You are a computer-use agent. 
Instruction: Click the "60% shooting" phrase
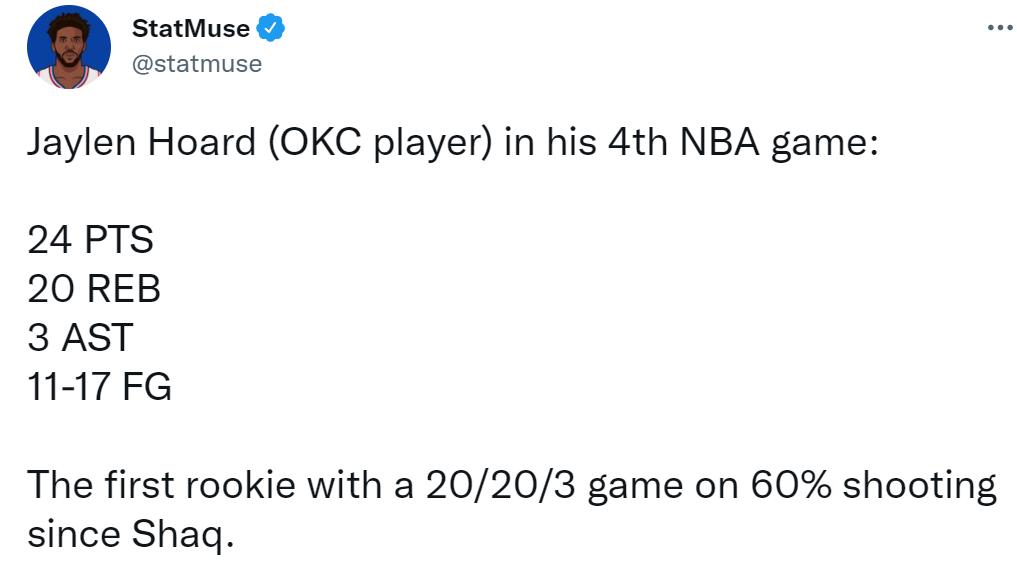click(866, 485)
